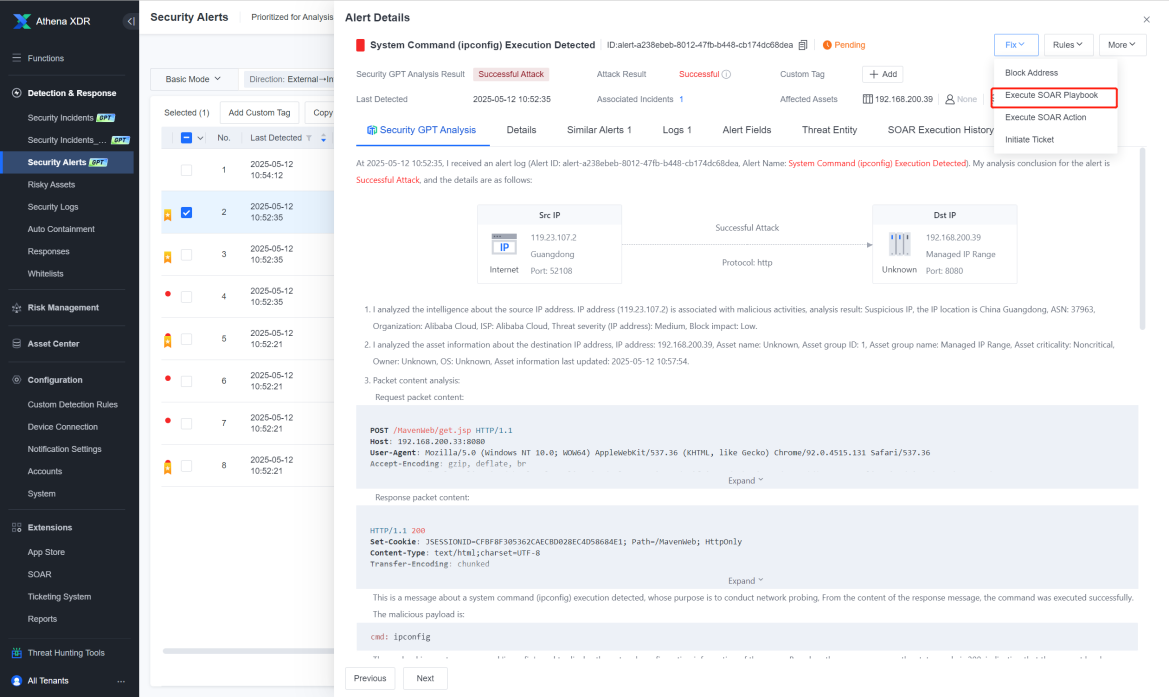
Task: Click the Pending status clock icon
Action: (827, 45)
